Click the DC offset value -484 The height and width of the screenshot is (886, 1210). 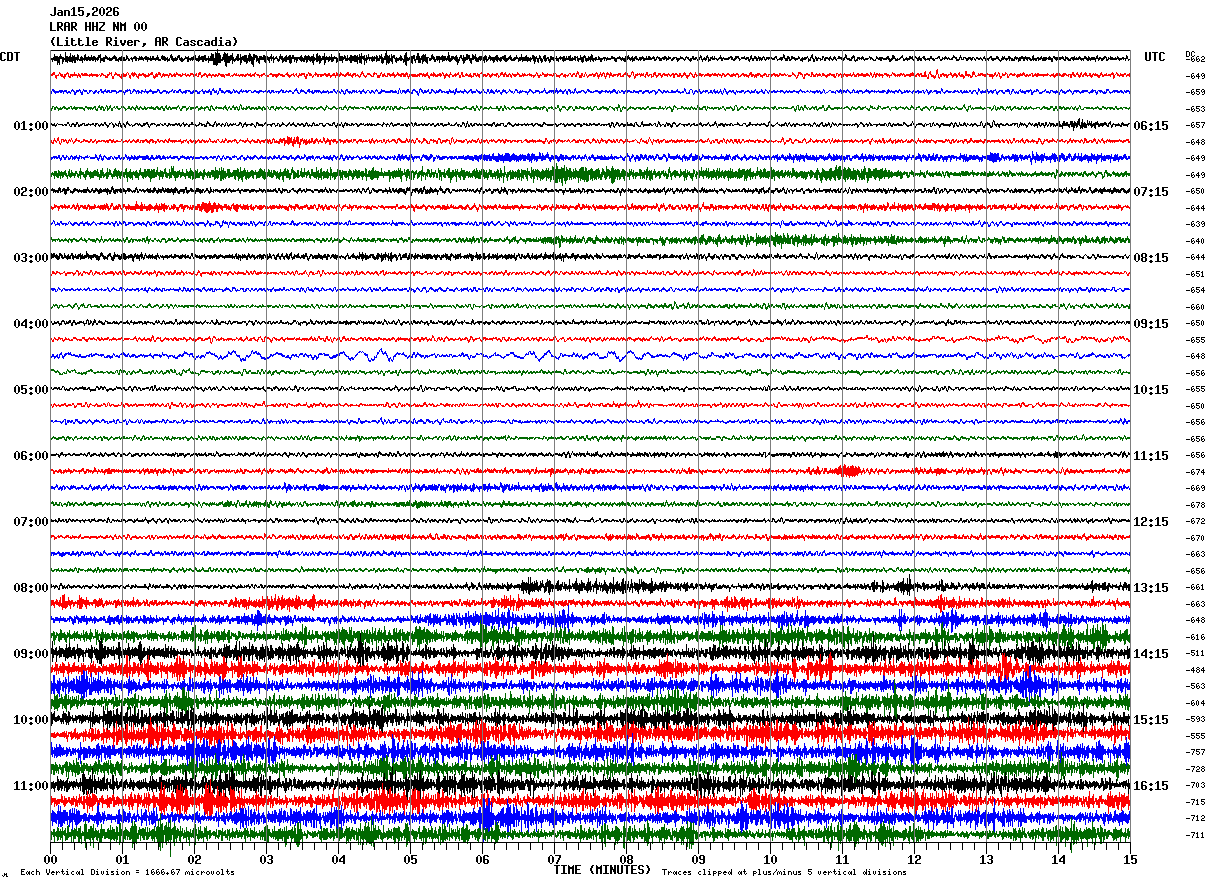click(x=1195, y=670)
